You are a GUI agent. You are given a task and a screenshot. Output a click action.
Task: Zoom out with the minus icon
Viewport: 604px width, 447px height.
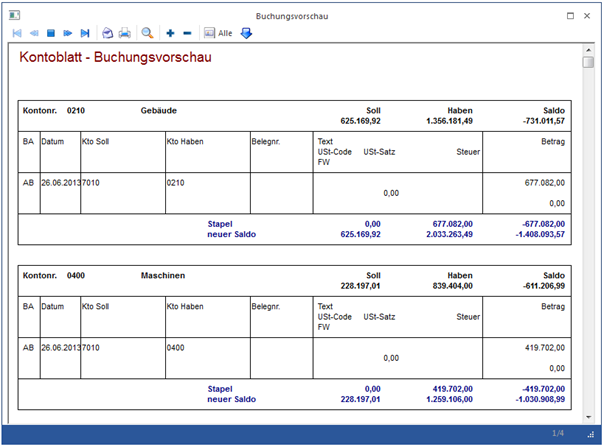pyautogui.click(x=187, y=33)
